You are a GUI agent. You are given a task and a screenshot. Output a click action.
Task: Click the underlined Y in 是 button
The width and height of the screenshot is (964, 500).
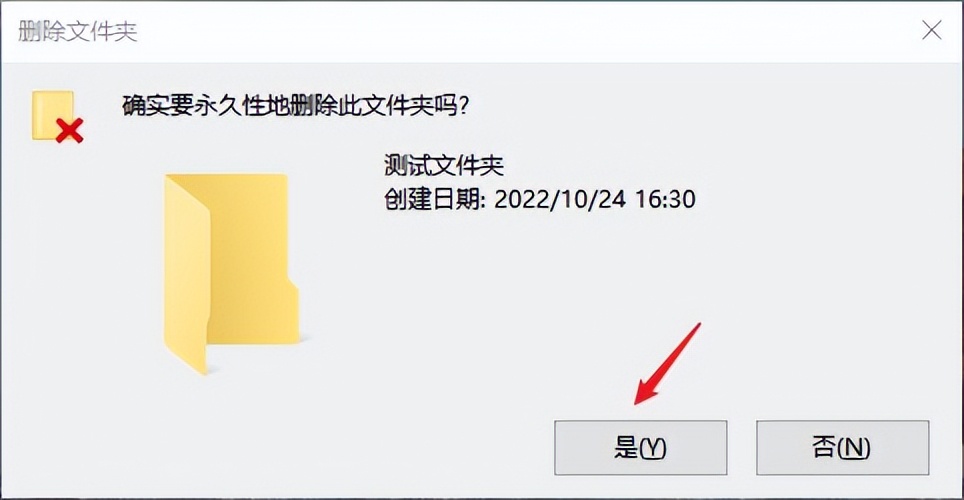click(652, 448)
